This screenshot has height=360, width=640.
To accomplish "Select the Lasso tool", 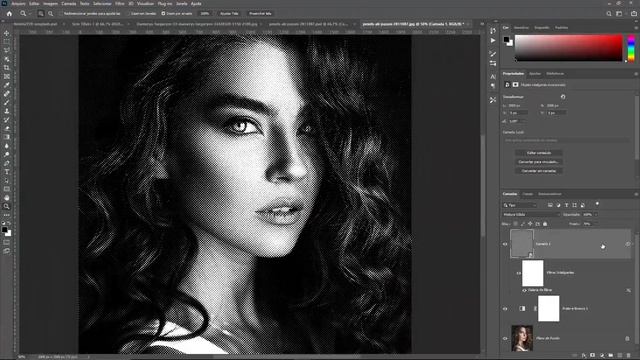I will [x=7, y=50].
